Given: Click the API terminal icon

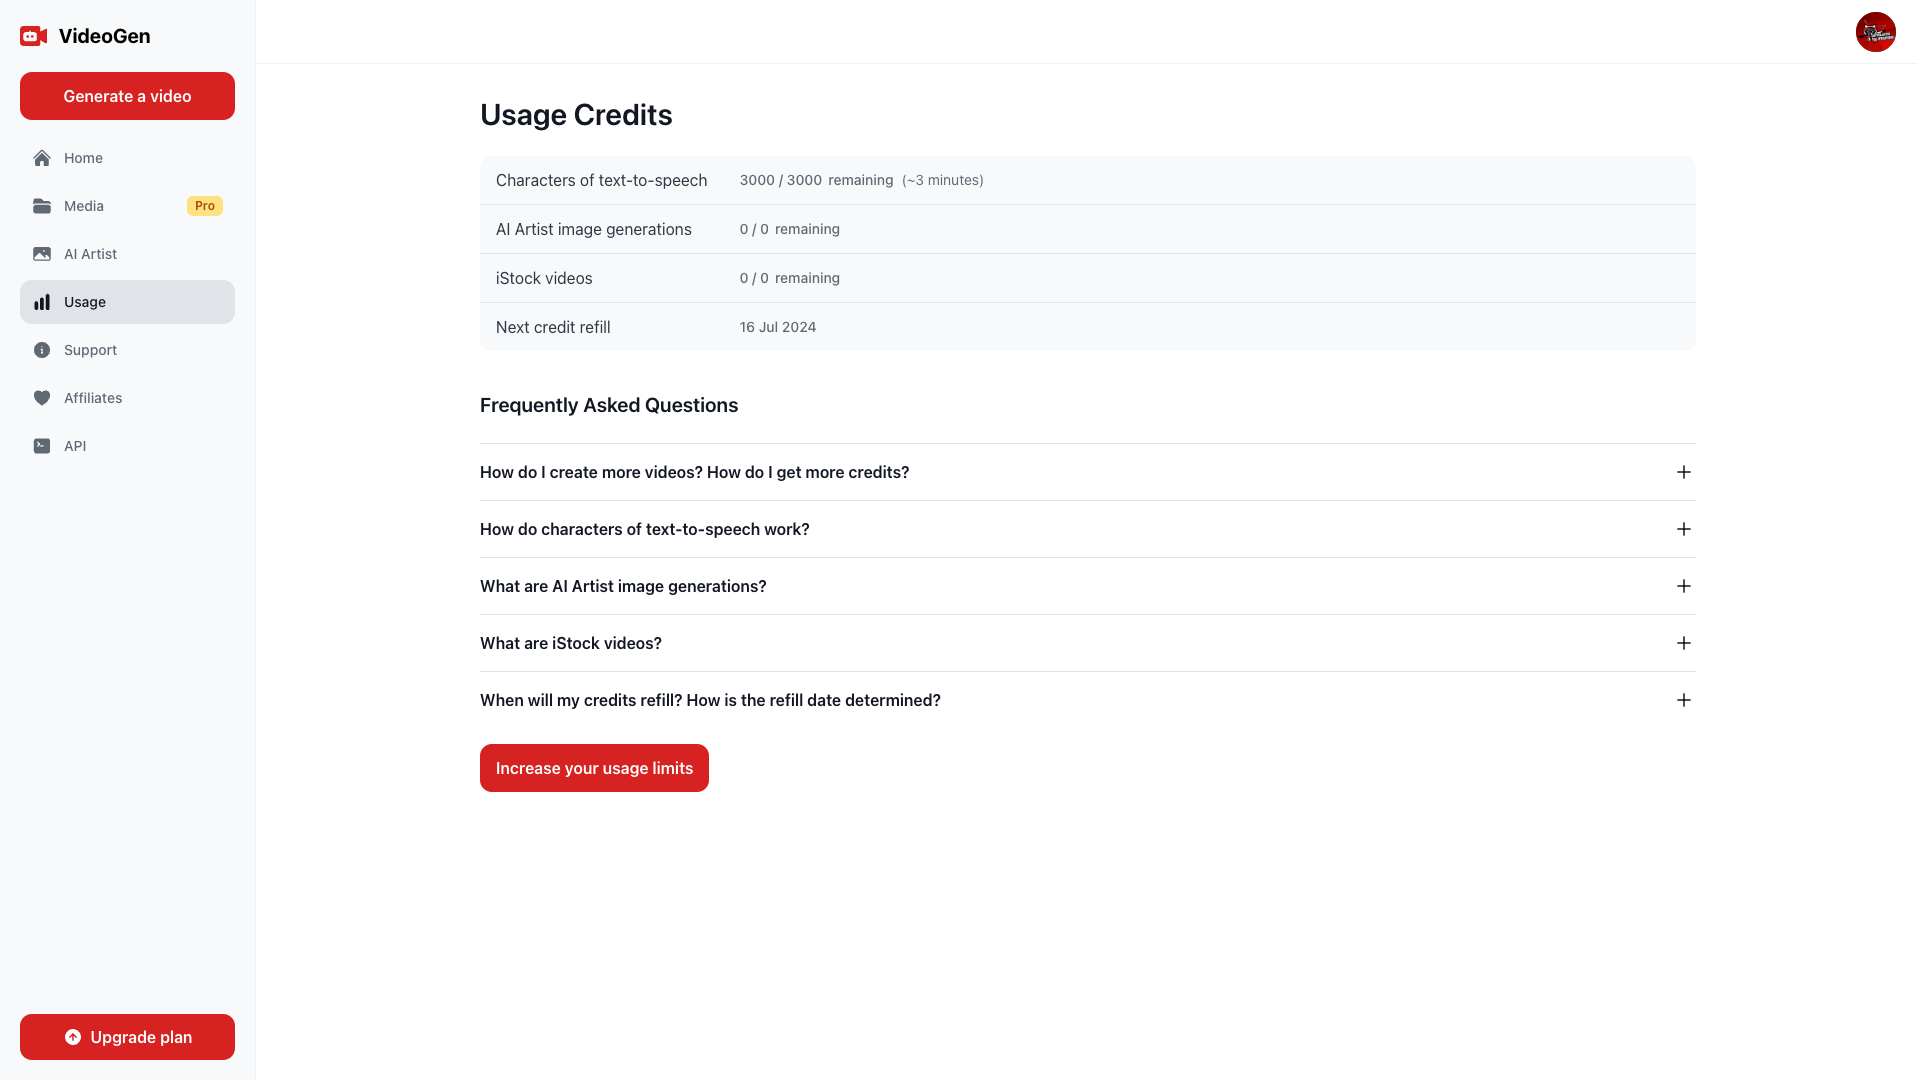Looking at the screenshot, I should coord(42,446).
